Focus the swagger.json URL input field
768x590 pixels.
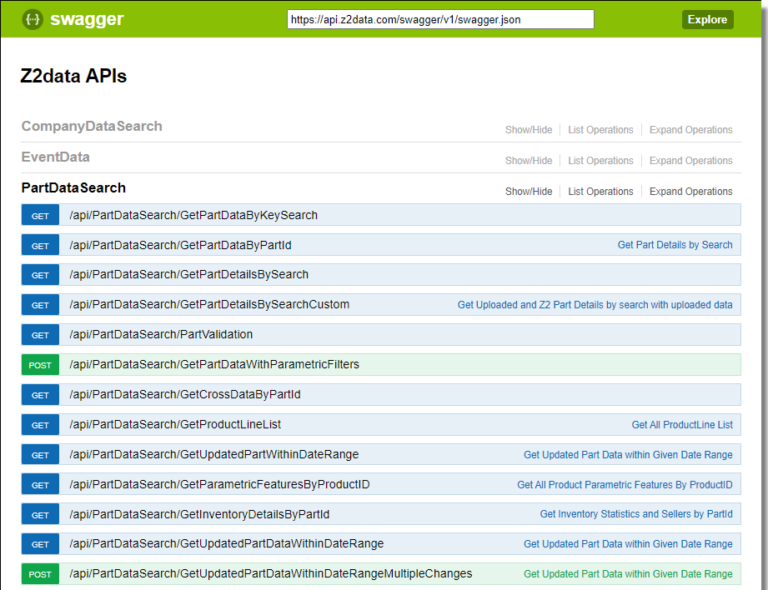pos(440,19)
